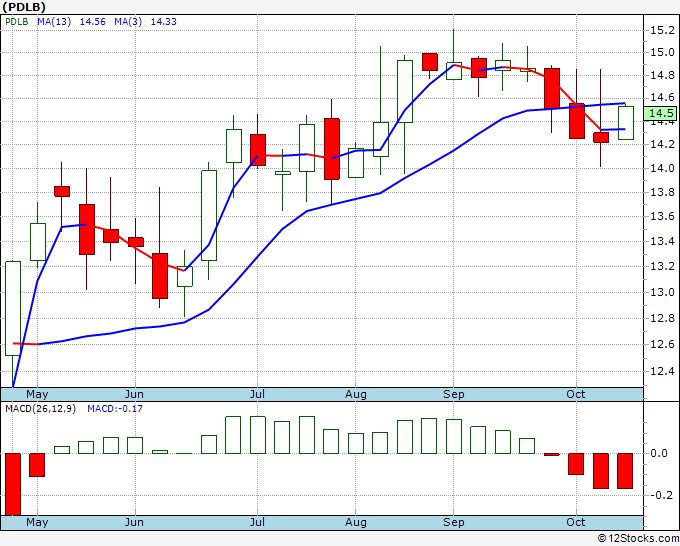Click the highlighted current price tag 14.5
Screen dimensions: 680x546
[x=660, y=114]
